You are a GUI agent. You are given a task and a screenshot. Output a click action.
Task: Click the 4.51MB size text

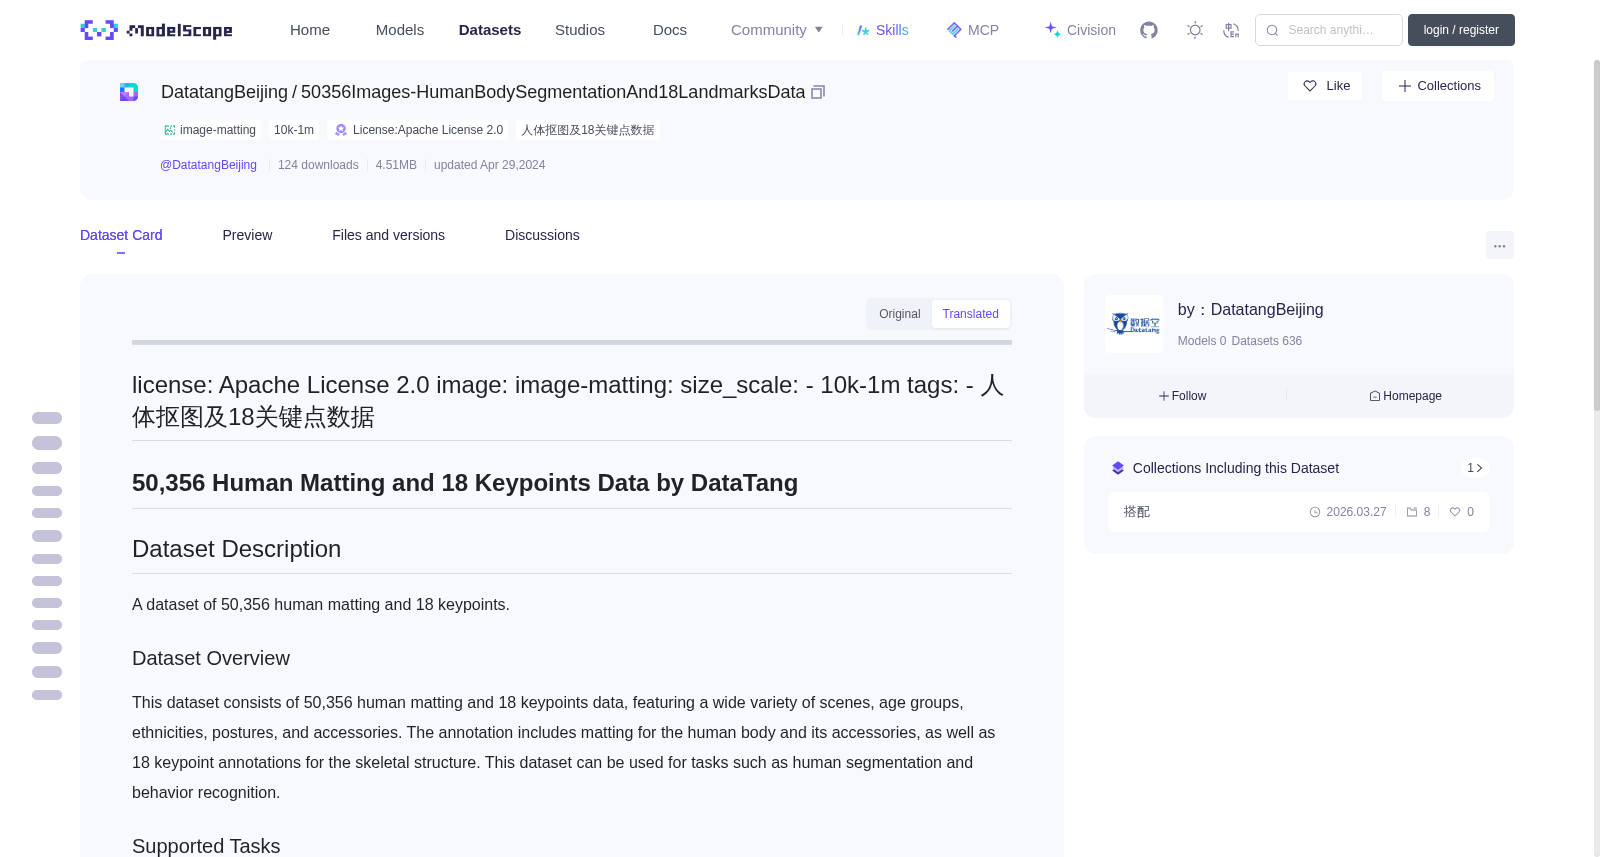[396, 165]
